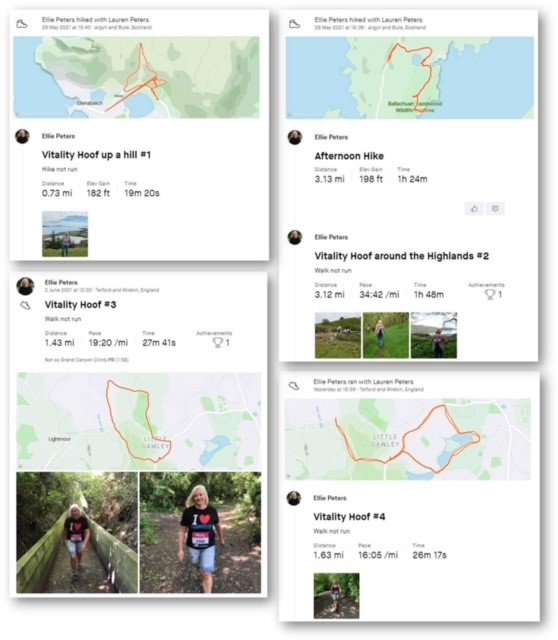Open the Vitality Hoof around the Highlands #2 title
558x640 pixels.
pyautogui.click(x=401, y=256)
